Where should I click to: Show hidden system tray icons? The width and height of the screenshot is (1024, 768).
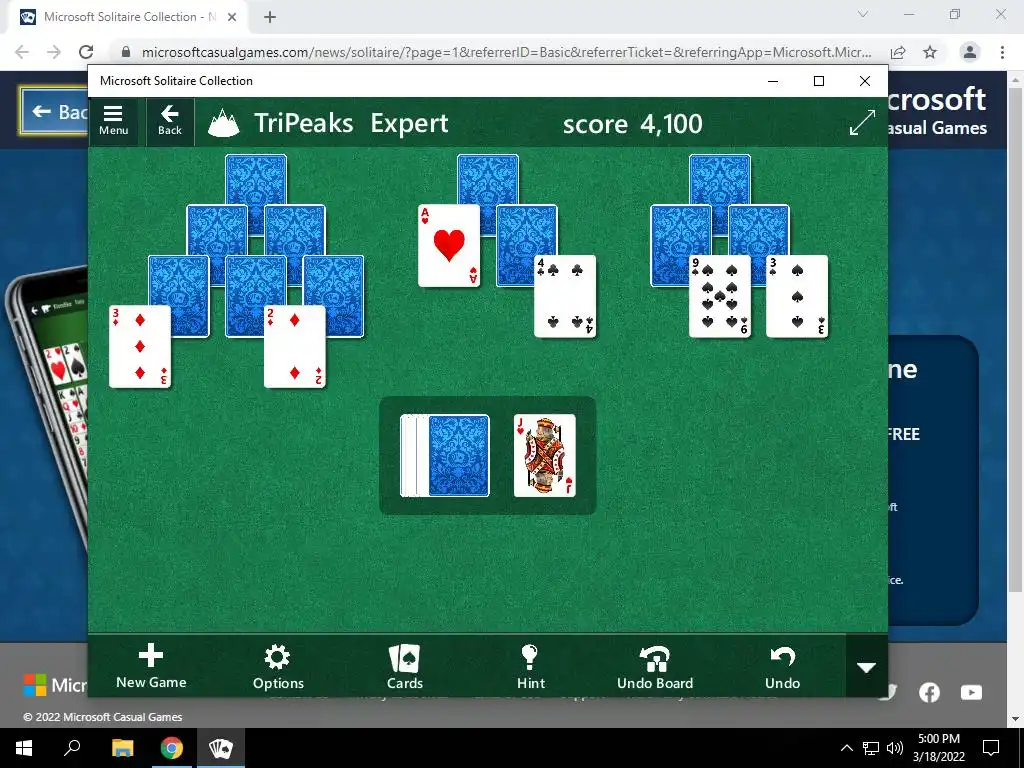(846, 748)
